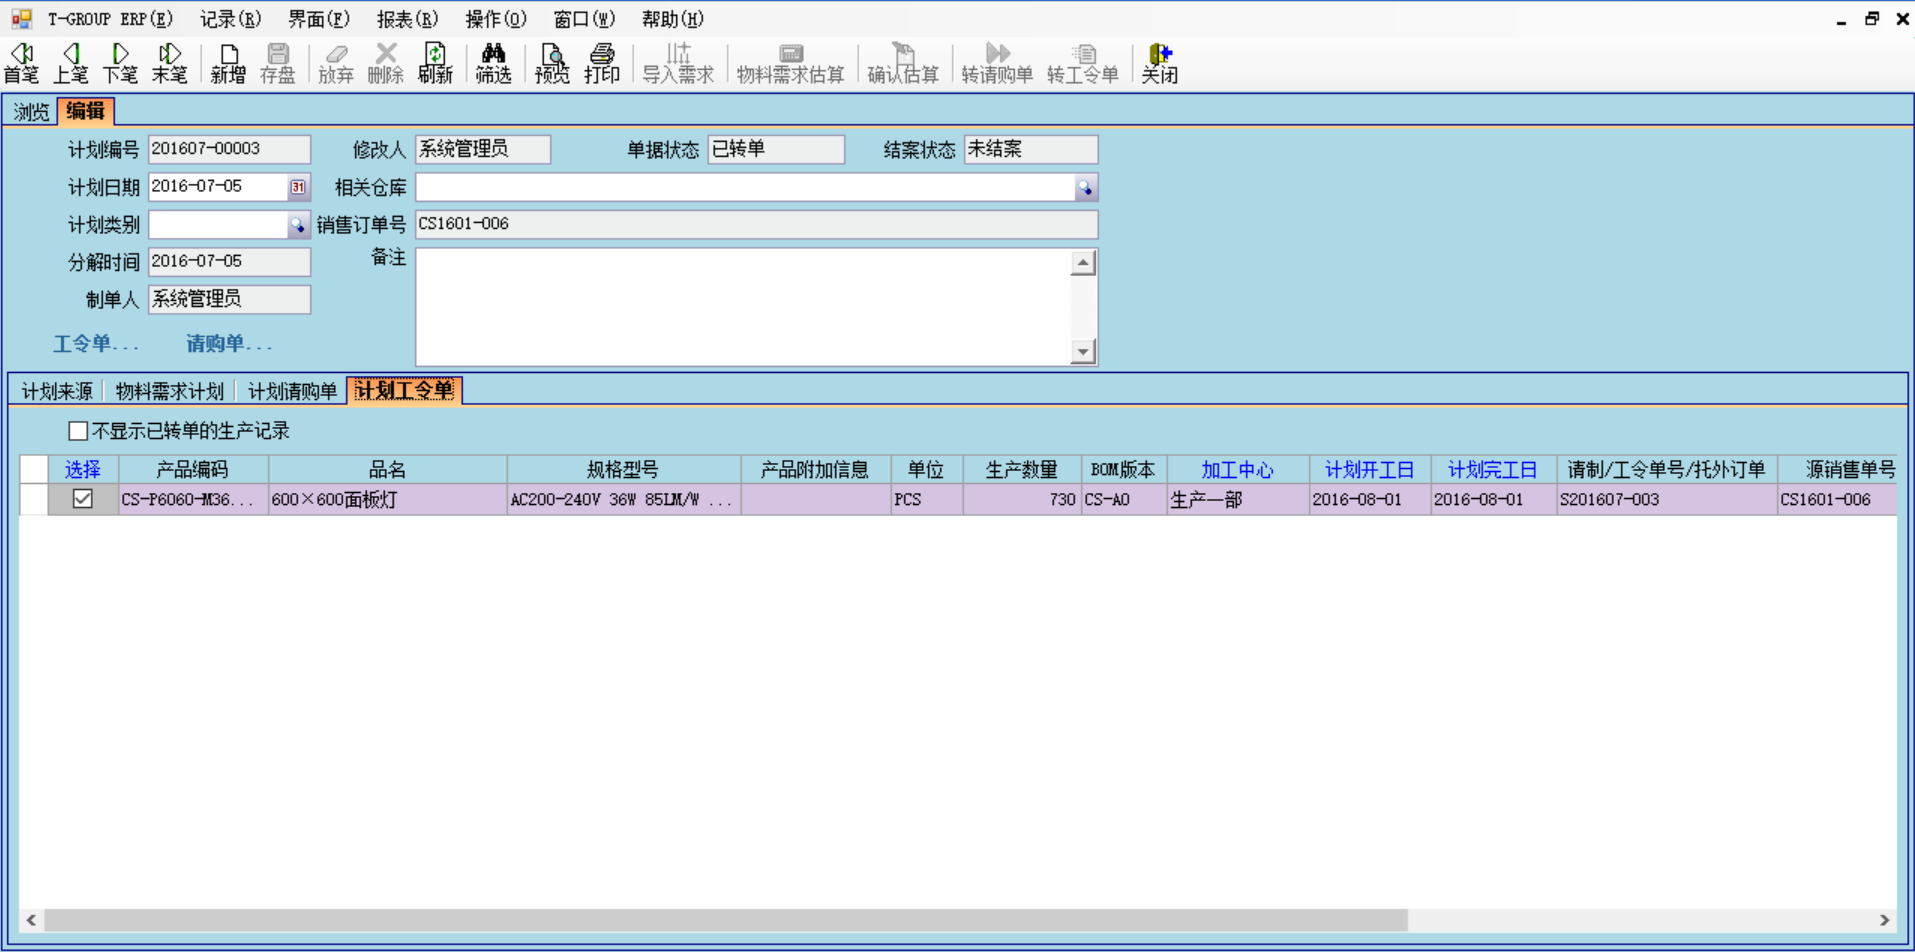Go to previous record with 上笔
Image resolution: width=1915 pixels, height=952 pixels.
[x=70, y=63]
